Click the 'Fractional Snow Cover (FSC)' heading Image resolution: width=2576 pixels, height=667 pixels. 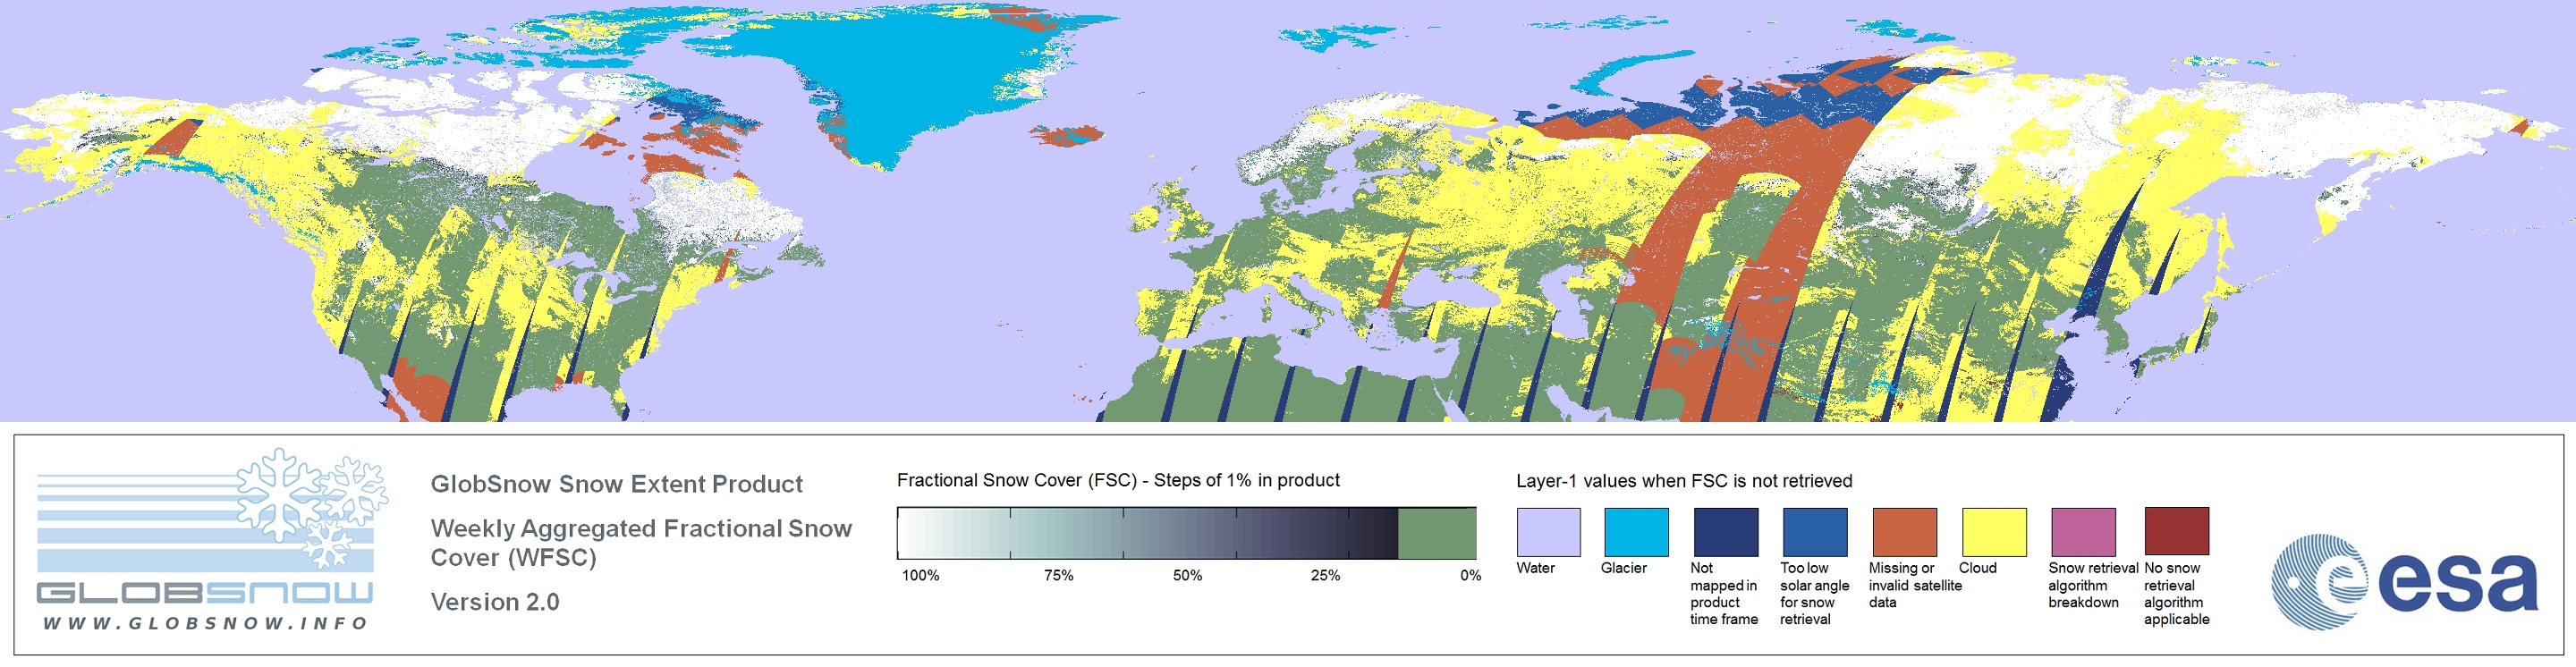click(1118, 480)
